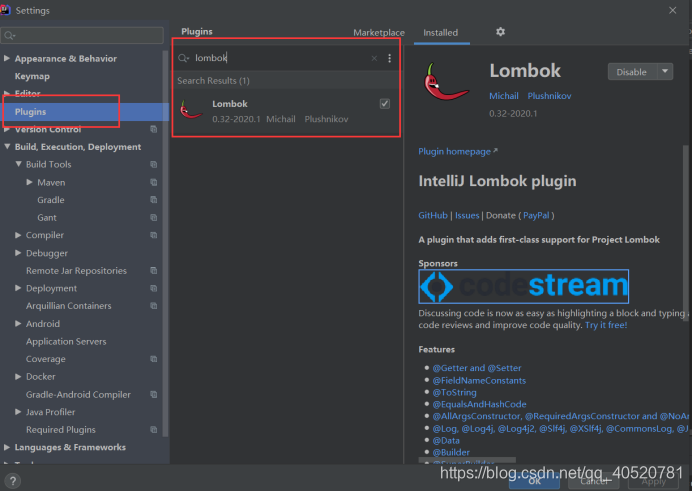Open the plugins gear settings icon
This screenshot has height=492, width=692.
pyautogui.click(x=500, y=32)
